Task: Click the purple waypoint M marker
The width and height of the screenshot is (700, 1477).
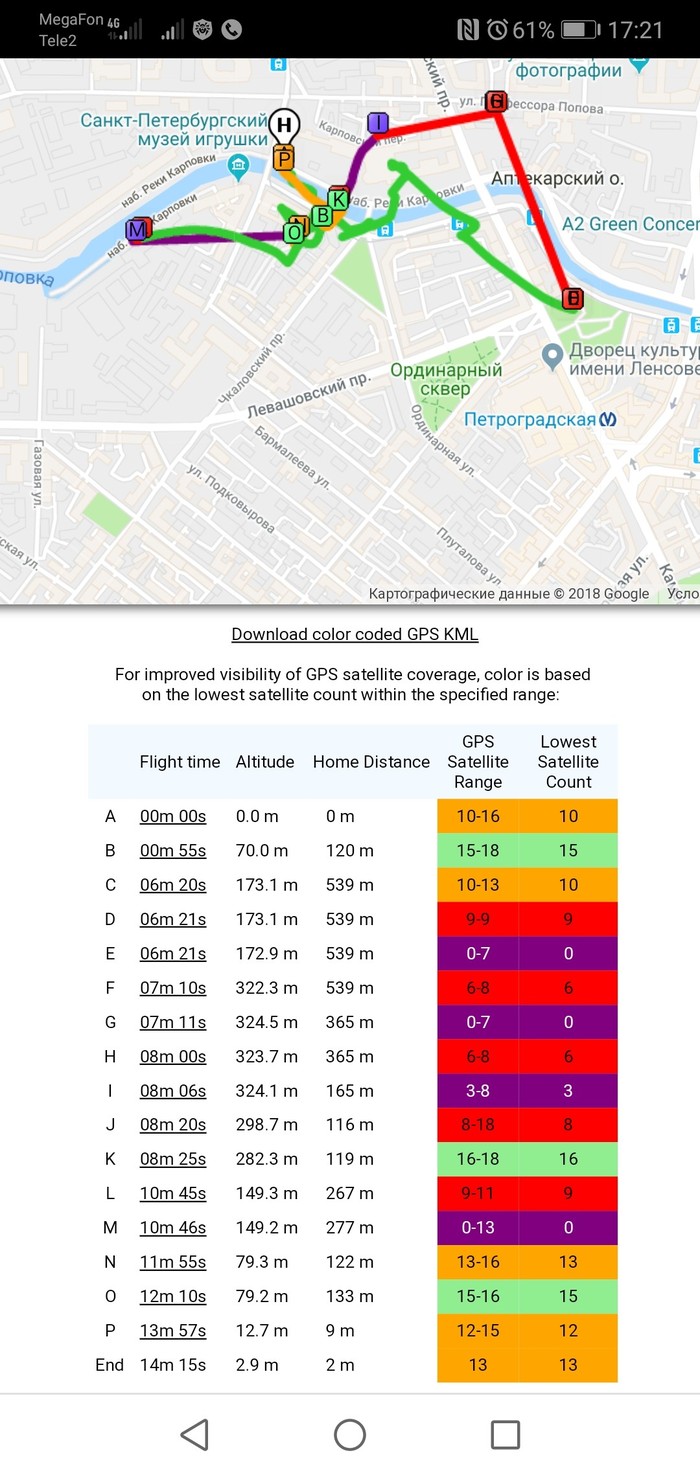Action: 138,229
